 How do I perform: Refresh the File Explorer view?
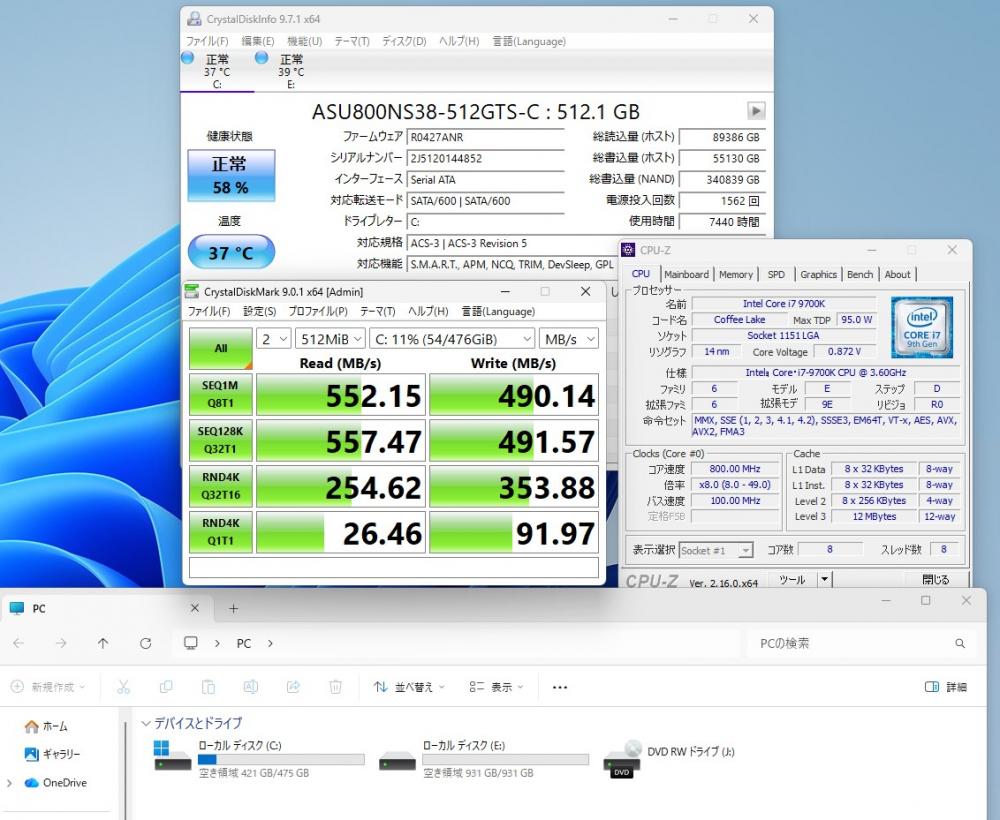tap(145, 643)
